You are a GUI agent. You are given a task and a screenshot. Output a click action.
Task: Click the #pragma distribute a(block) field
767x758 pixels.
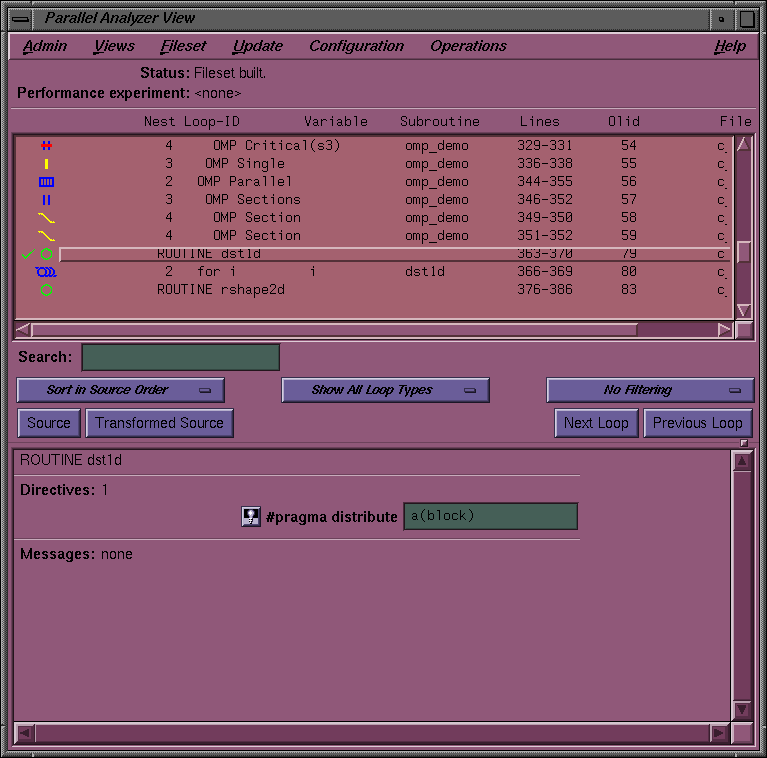pyautogui.click(x=491, y=516)
